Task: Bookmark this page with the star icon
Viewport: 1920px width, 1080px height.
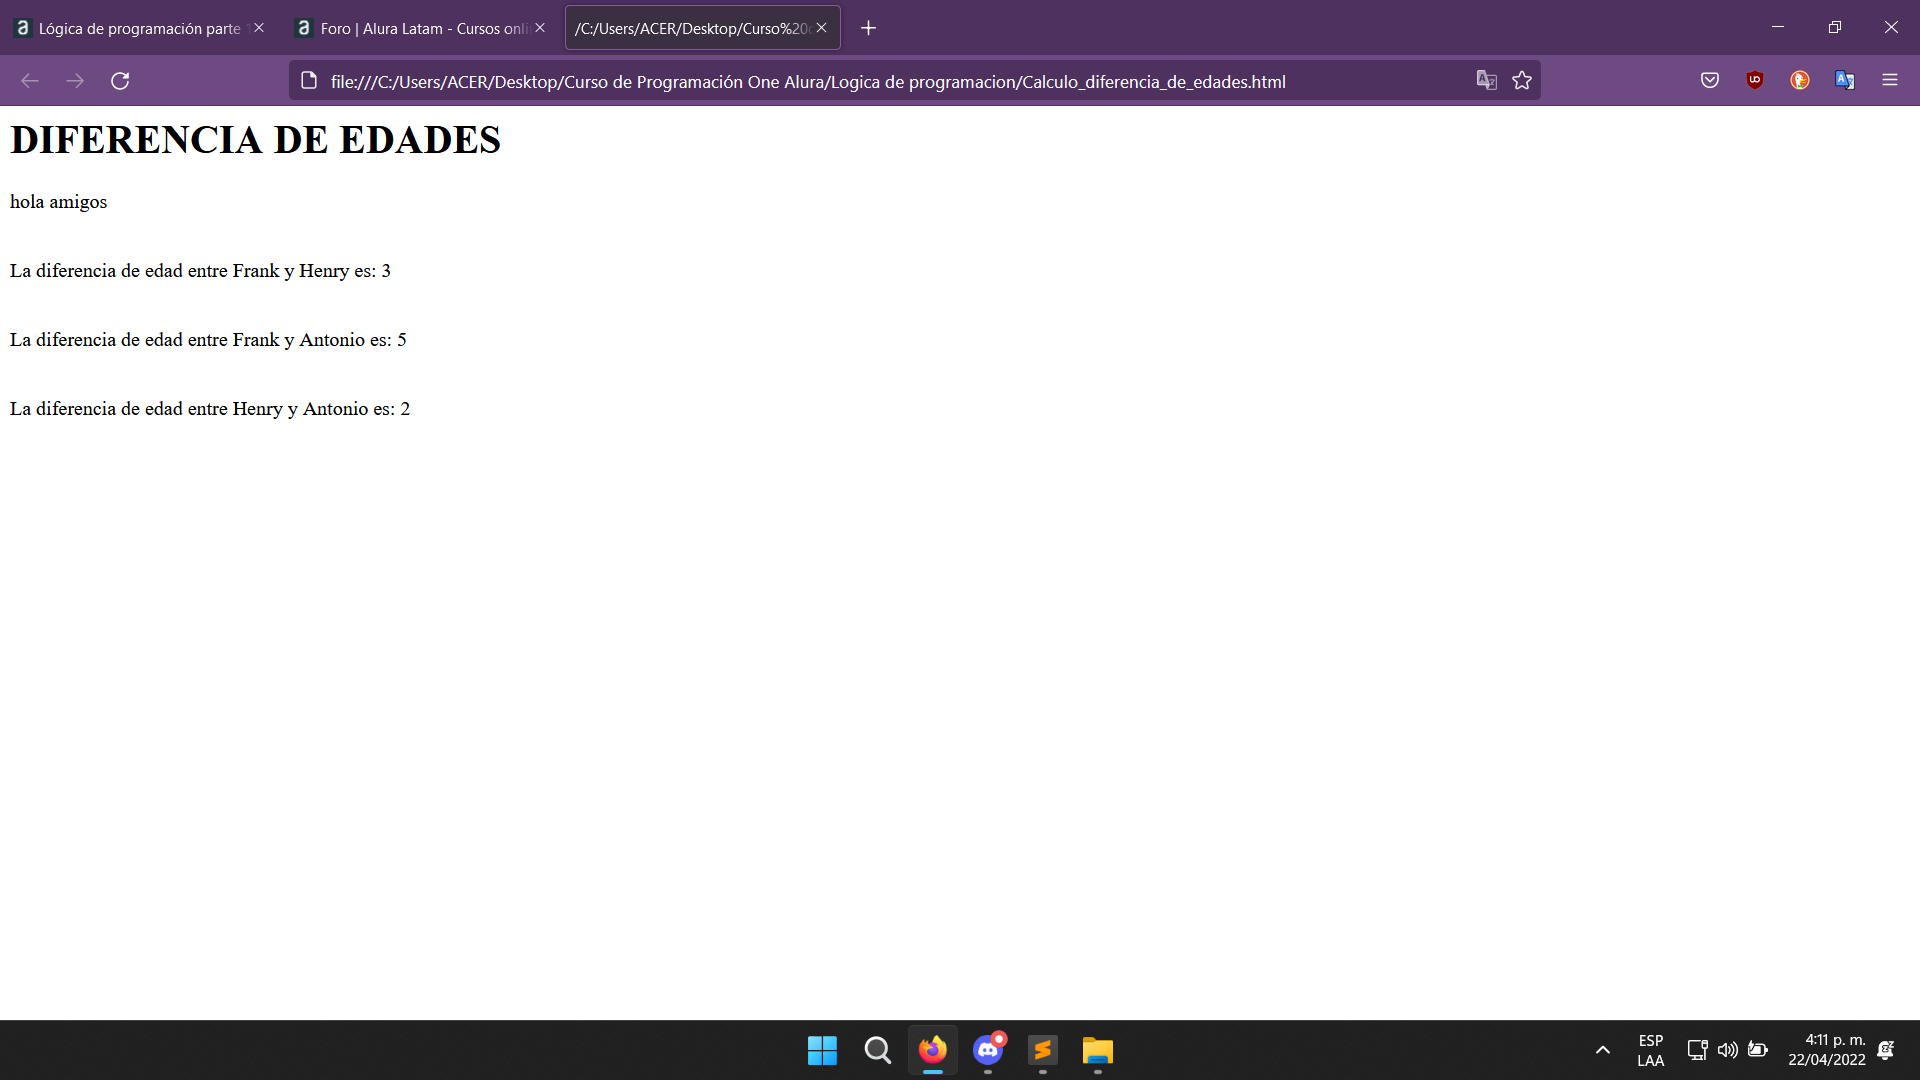Action: tap(1522, 81)
